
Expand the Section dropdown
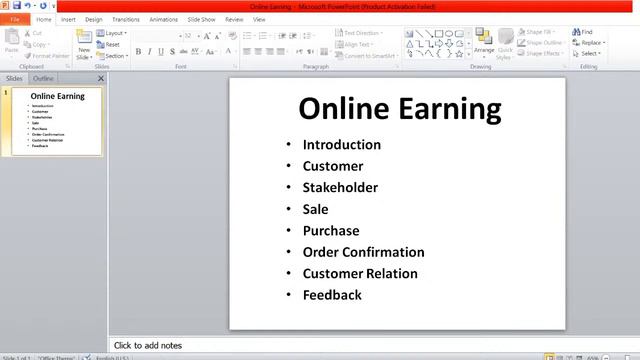[113, 56]
